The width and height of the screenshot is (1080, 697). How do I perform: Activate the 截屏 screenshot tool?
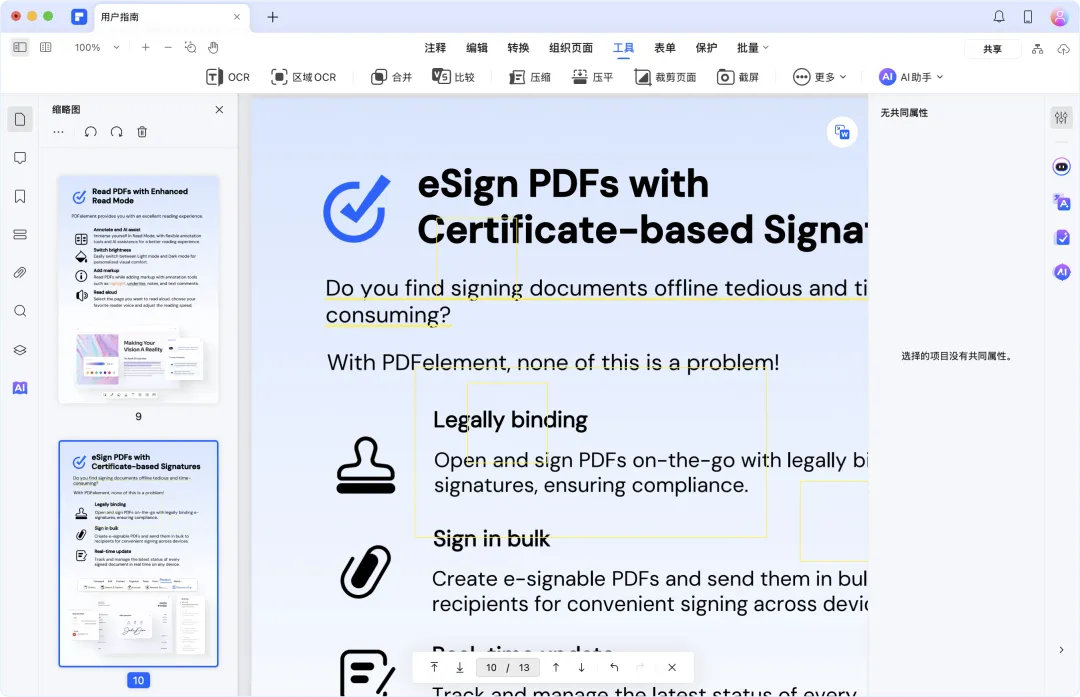click(738, 77)
